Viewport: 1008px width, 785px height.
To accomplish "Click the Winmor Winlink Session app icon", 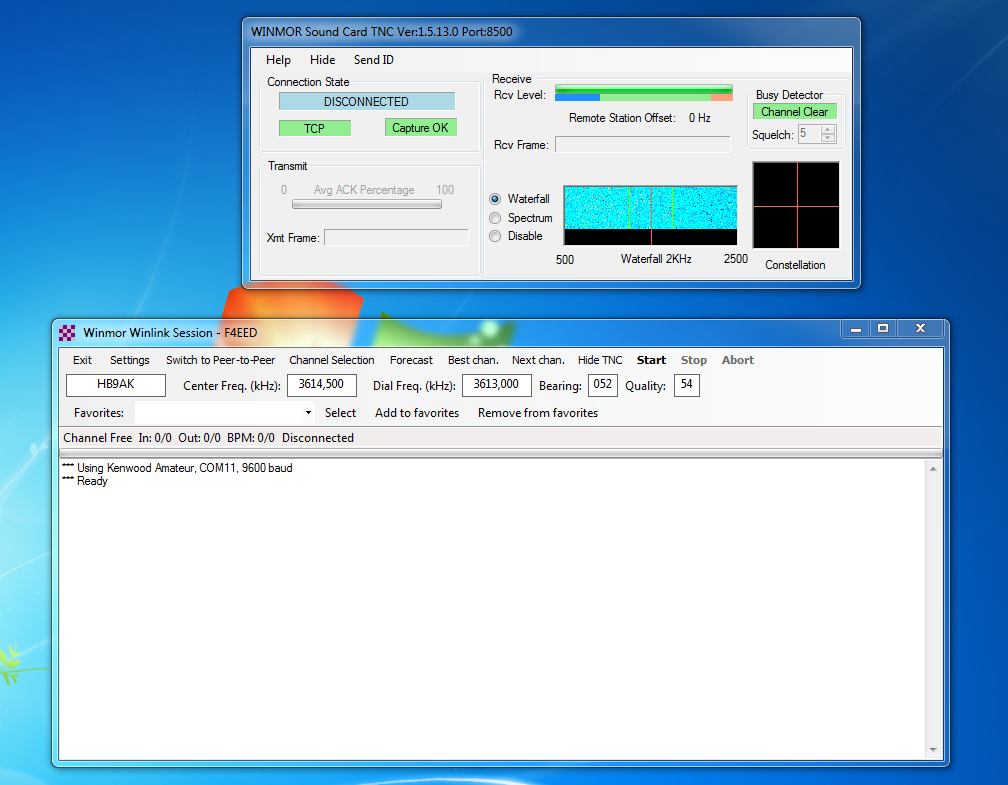I will pyautogui.click(x=67, y=333).
